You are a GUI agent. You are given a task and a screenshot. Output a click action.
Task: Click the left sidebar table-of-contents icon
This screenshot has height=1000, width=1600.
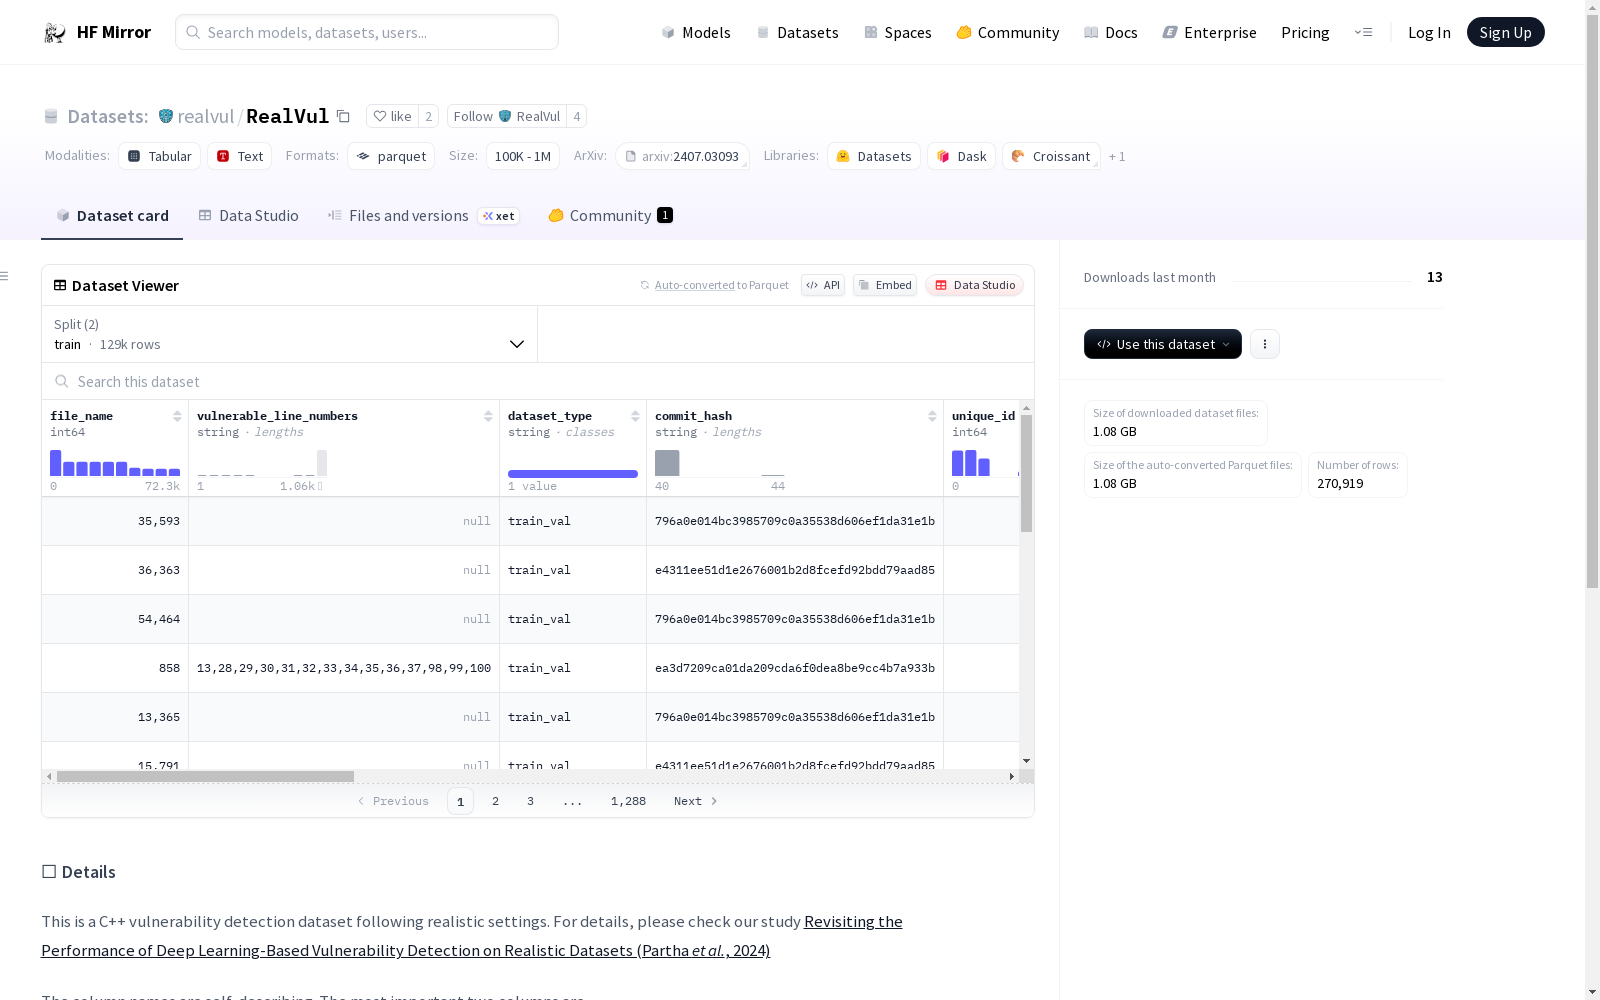tap(5, 276)
